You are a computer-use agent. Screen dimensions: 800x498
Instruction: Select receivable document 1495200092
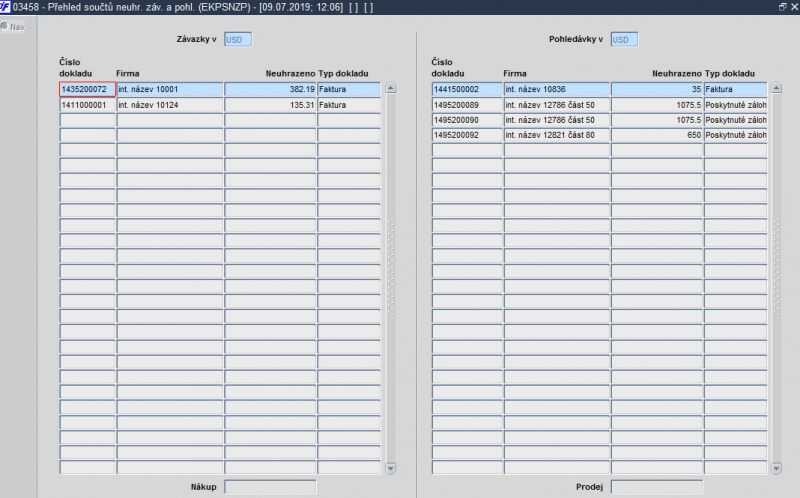467,135
